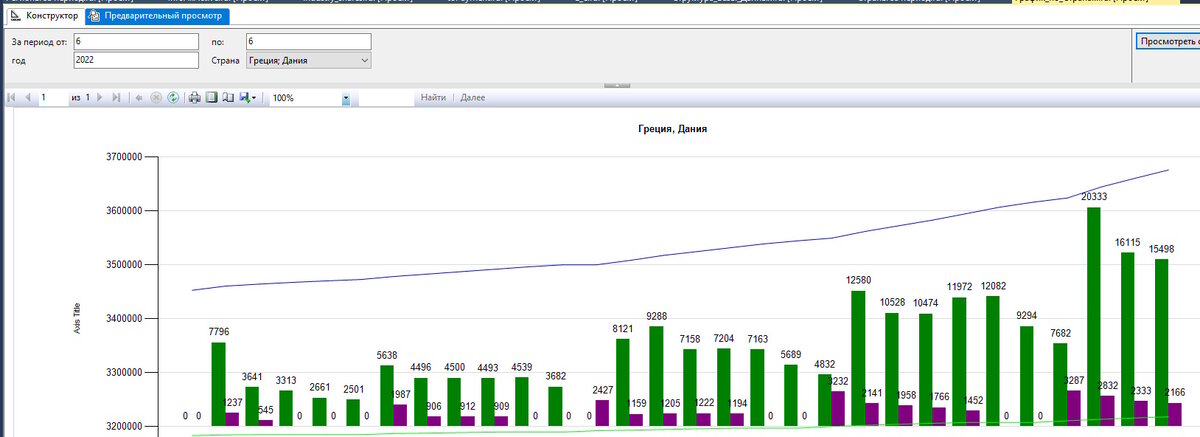Screen dimensions: 1200x437
Task: Switch to print layout view
Action: [211, 98]
